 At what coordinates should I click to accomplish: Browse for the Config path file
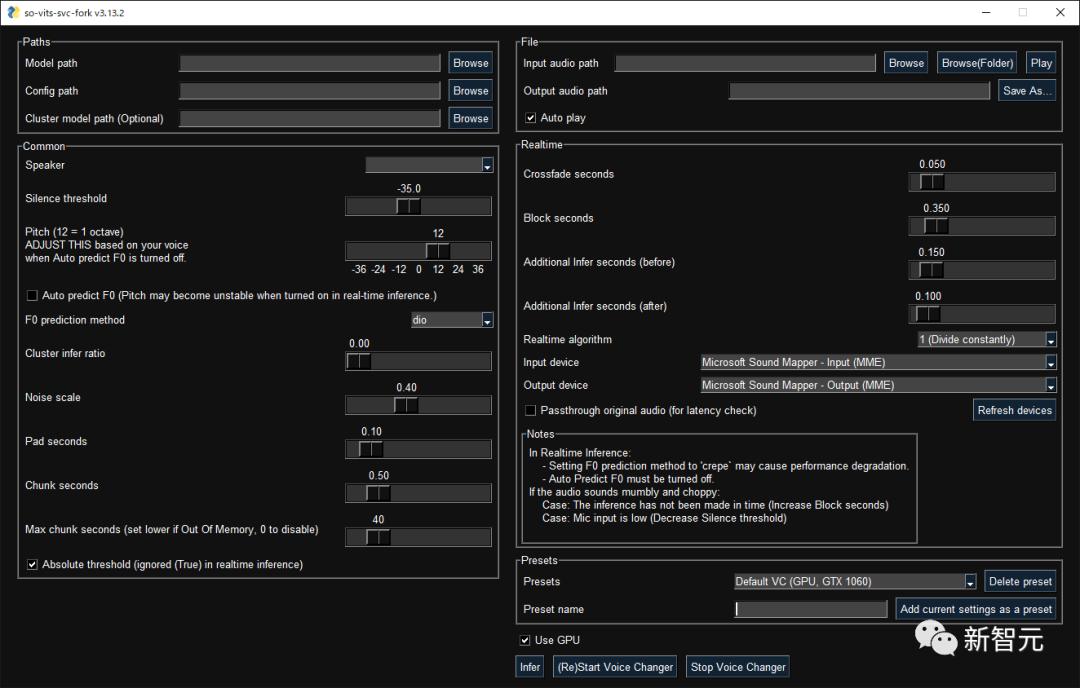(x=470, y=91)
